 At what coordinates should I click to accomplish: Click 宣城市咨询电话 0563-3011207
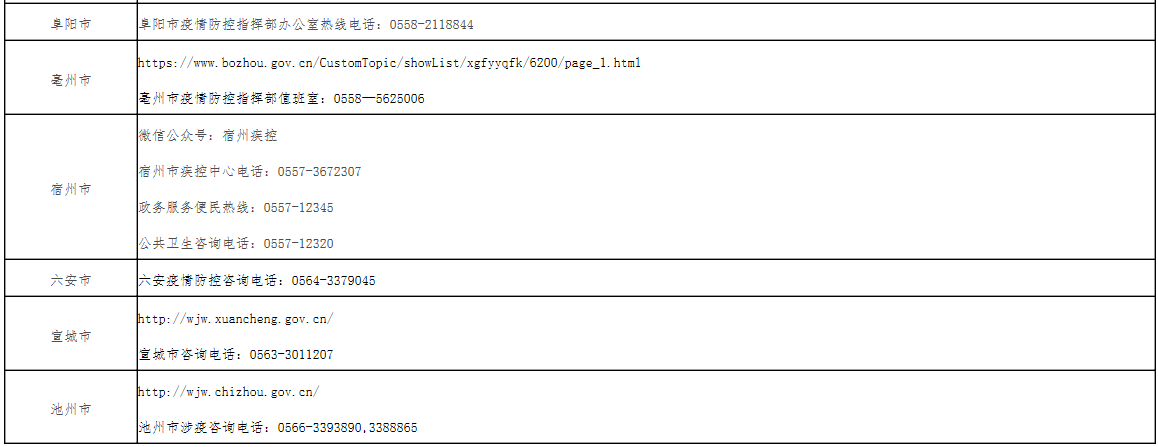pyautogui.click(x=235, y=355)
